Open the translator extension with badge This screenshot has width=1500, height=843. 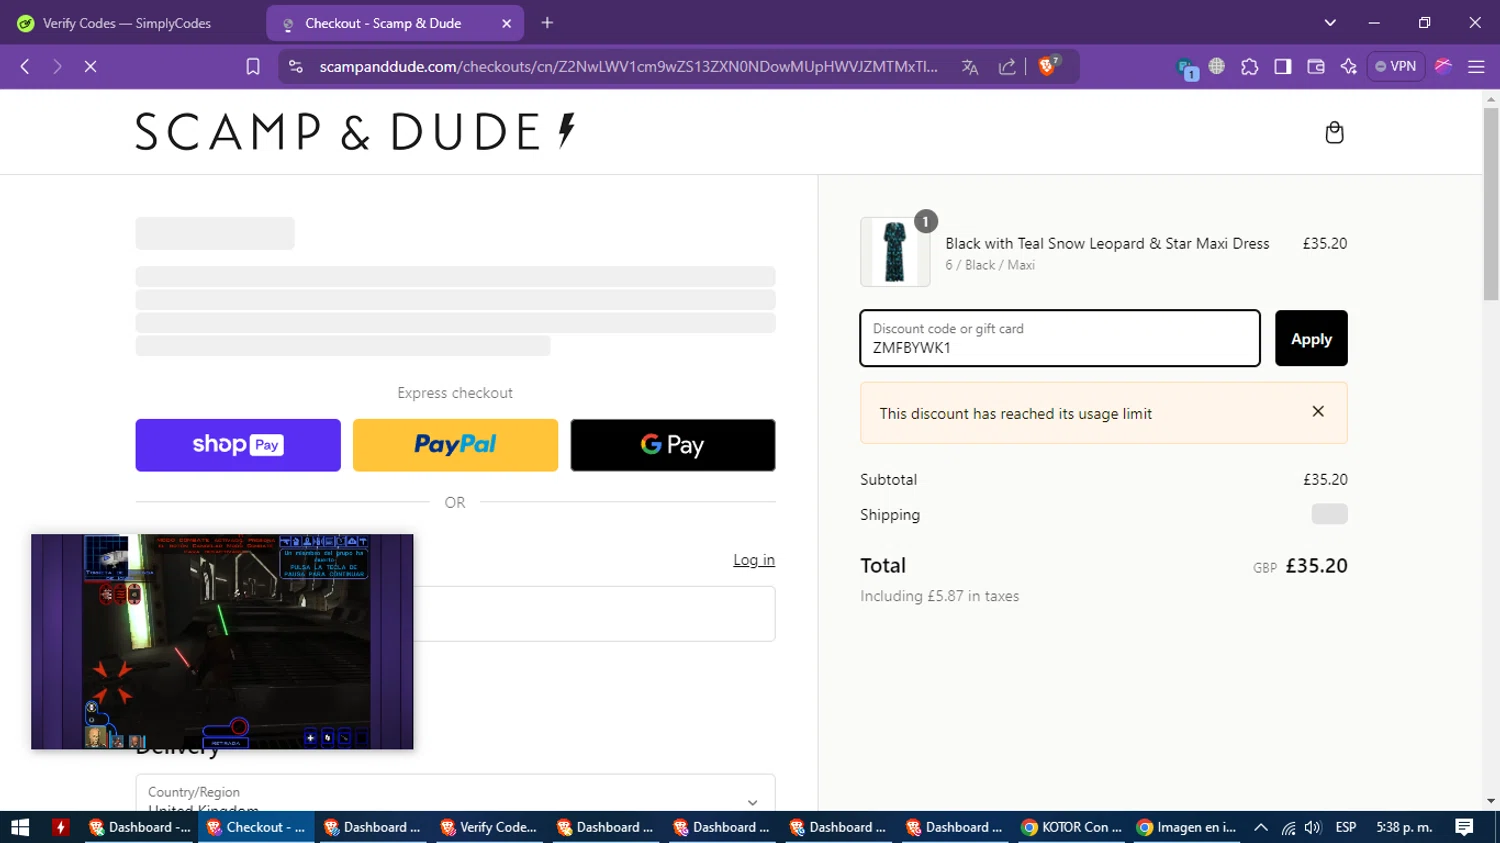1187,68
